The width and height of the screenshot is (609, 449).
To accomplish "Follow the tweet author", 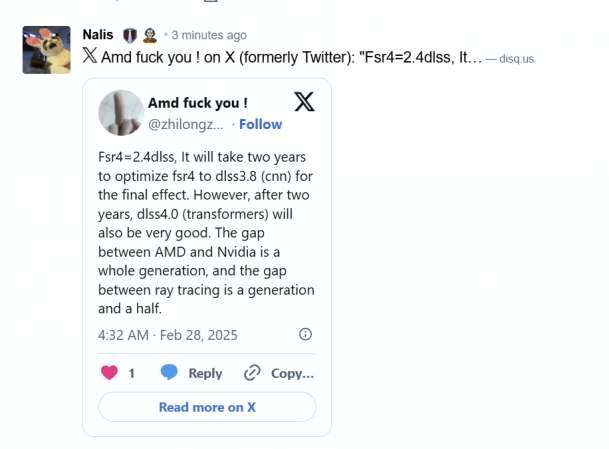I will (260, 124).
